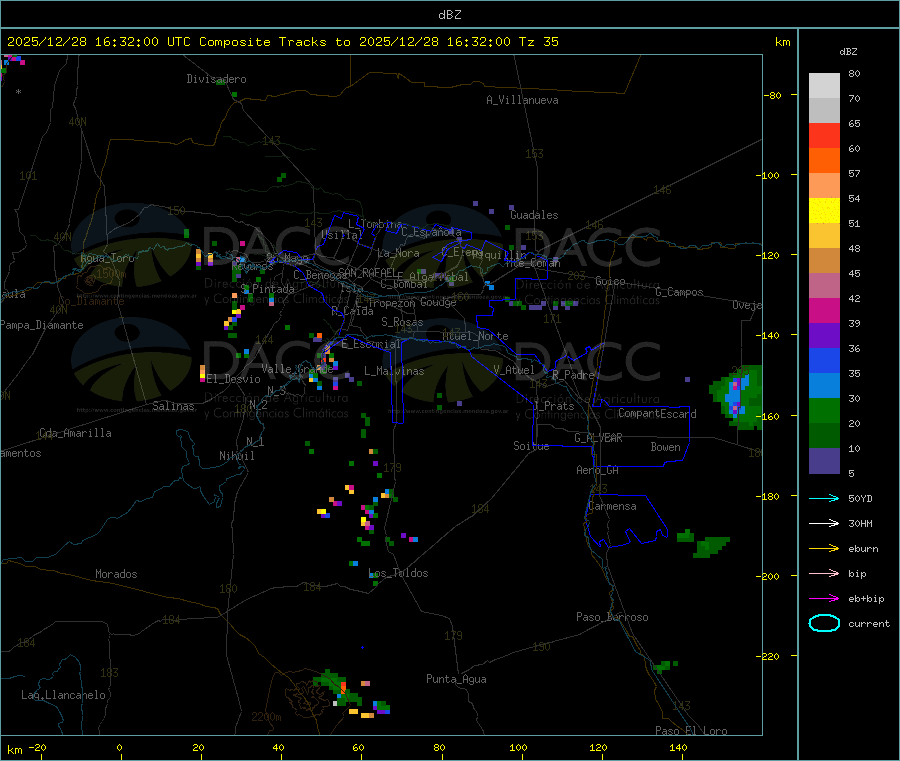900x761 pixels.
Task: Click the CompantEscard map label
Action: point(657,413)
